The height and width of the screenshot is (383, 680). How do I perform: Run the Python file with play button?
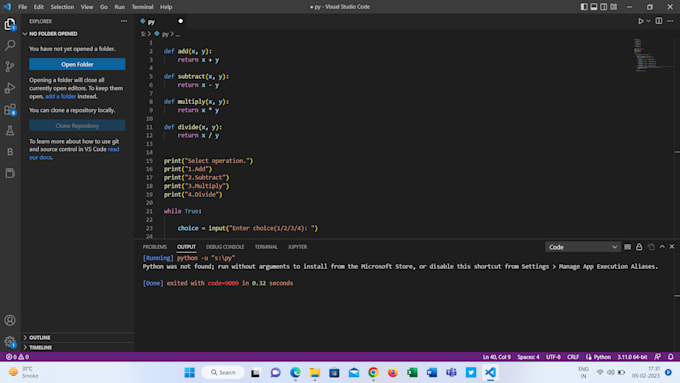pos(641,21)
